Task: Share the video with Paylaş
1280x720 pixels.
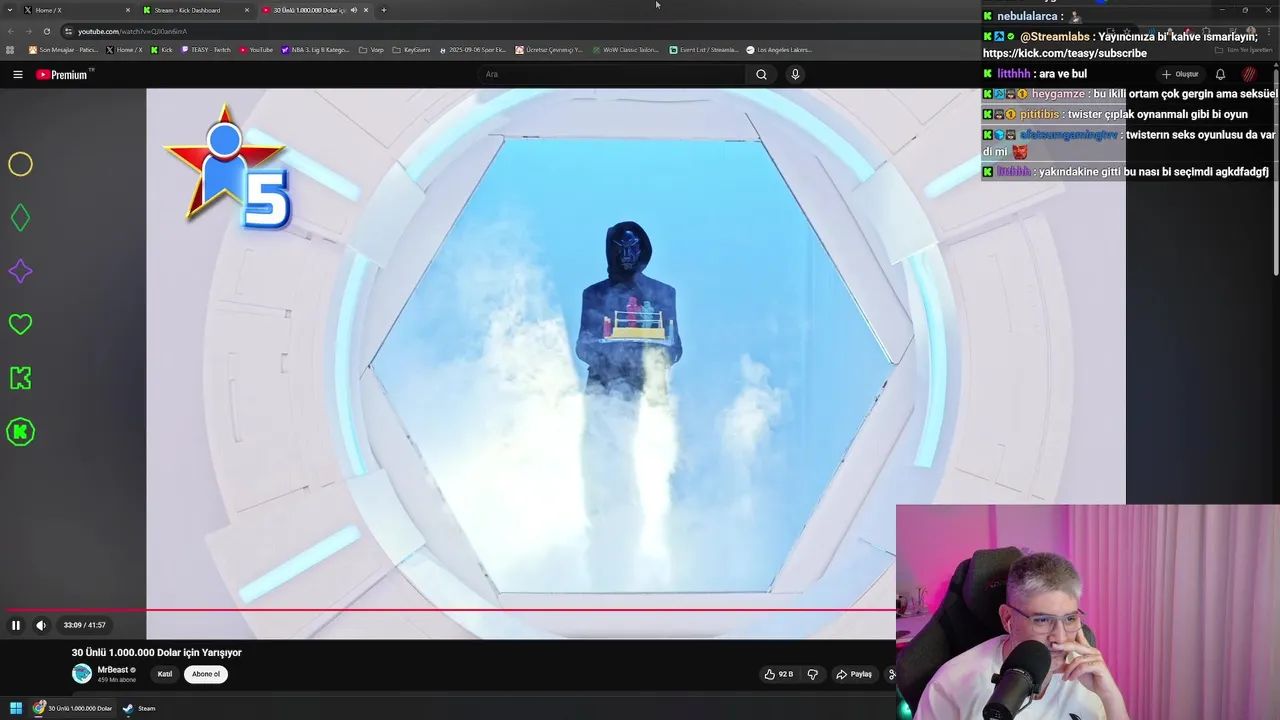Action: click(854, 674)
